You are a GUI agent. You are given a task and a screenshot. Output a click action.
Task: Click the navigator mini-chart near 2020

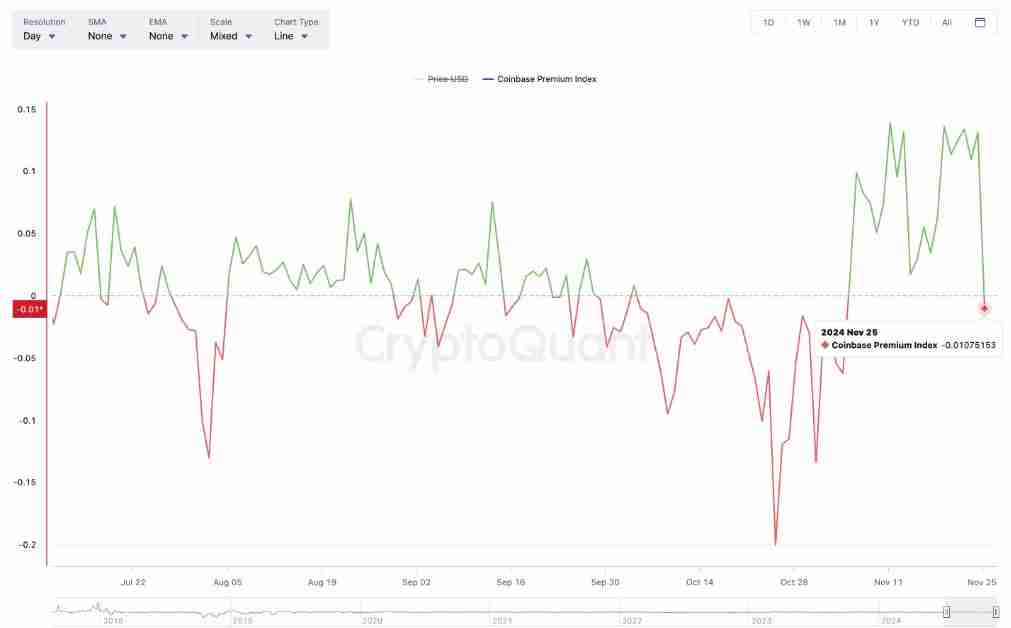coord(372,611)
